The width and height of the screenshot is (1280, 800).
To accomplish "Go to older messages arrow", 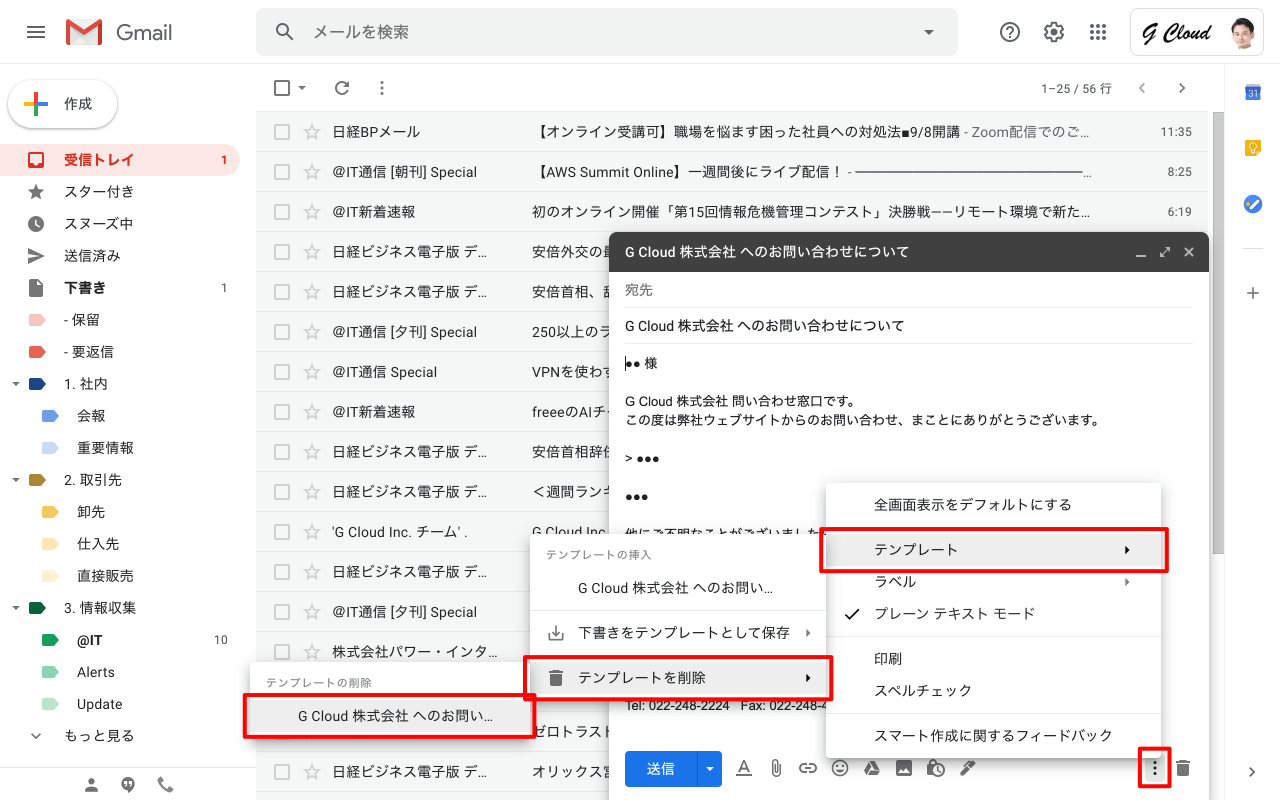I will (1182, 88).
